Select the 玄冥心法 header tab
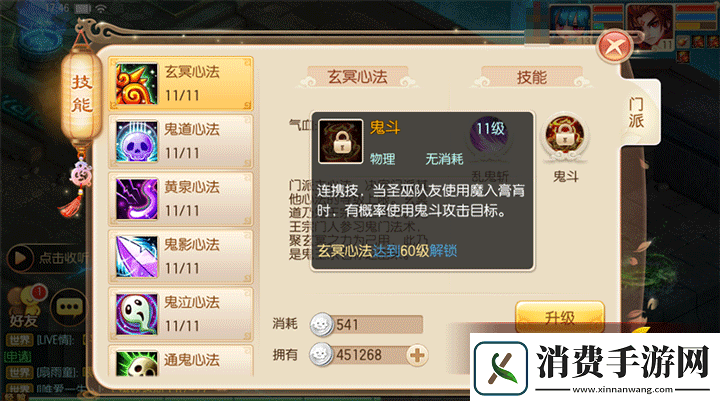This screenshot has height=401, width=720. tap(357, 77)
